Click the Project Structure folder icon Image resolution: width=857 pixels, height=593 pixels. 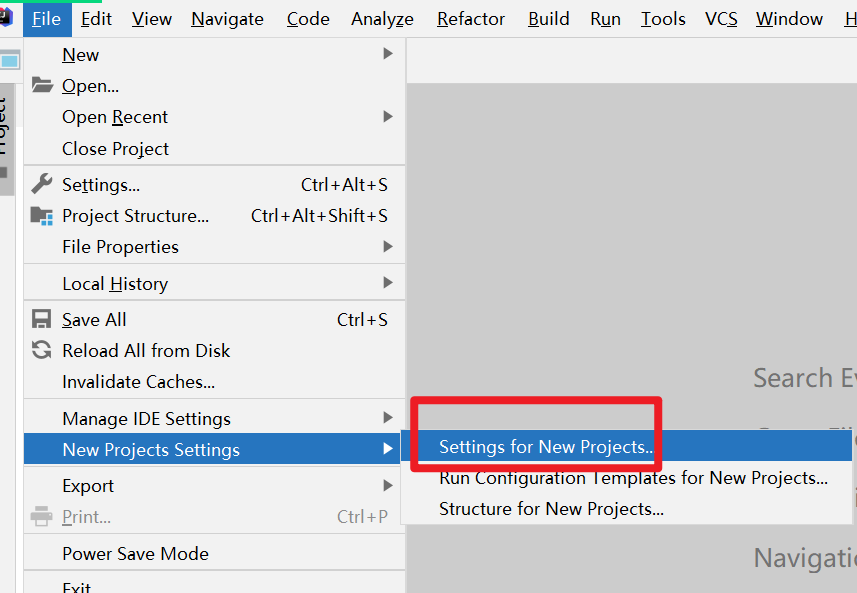click(x=42, y=216)
